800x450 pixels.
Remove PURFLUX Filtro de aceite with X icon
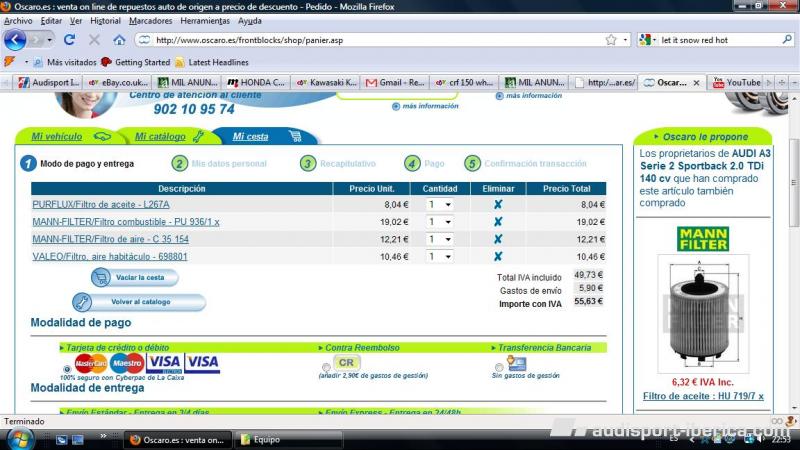[498, 204]
